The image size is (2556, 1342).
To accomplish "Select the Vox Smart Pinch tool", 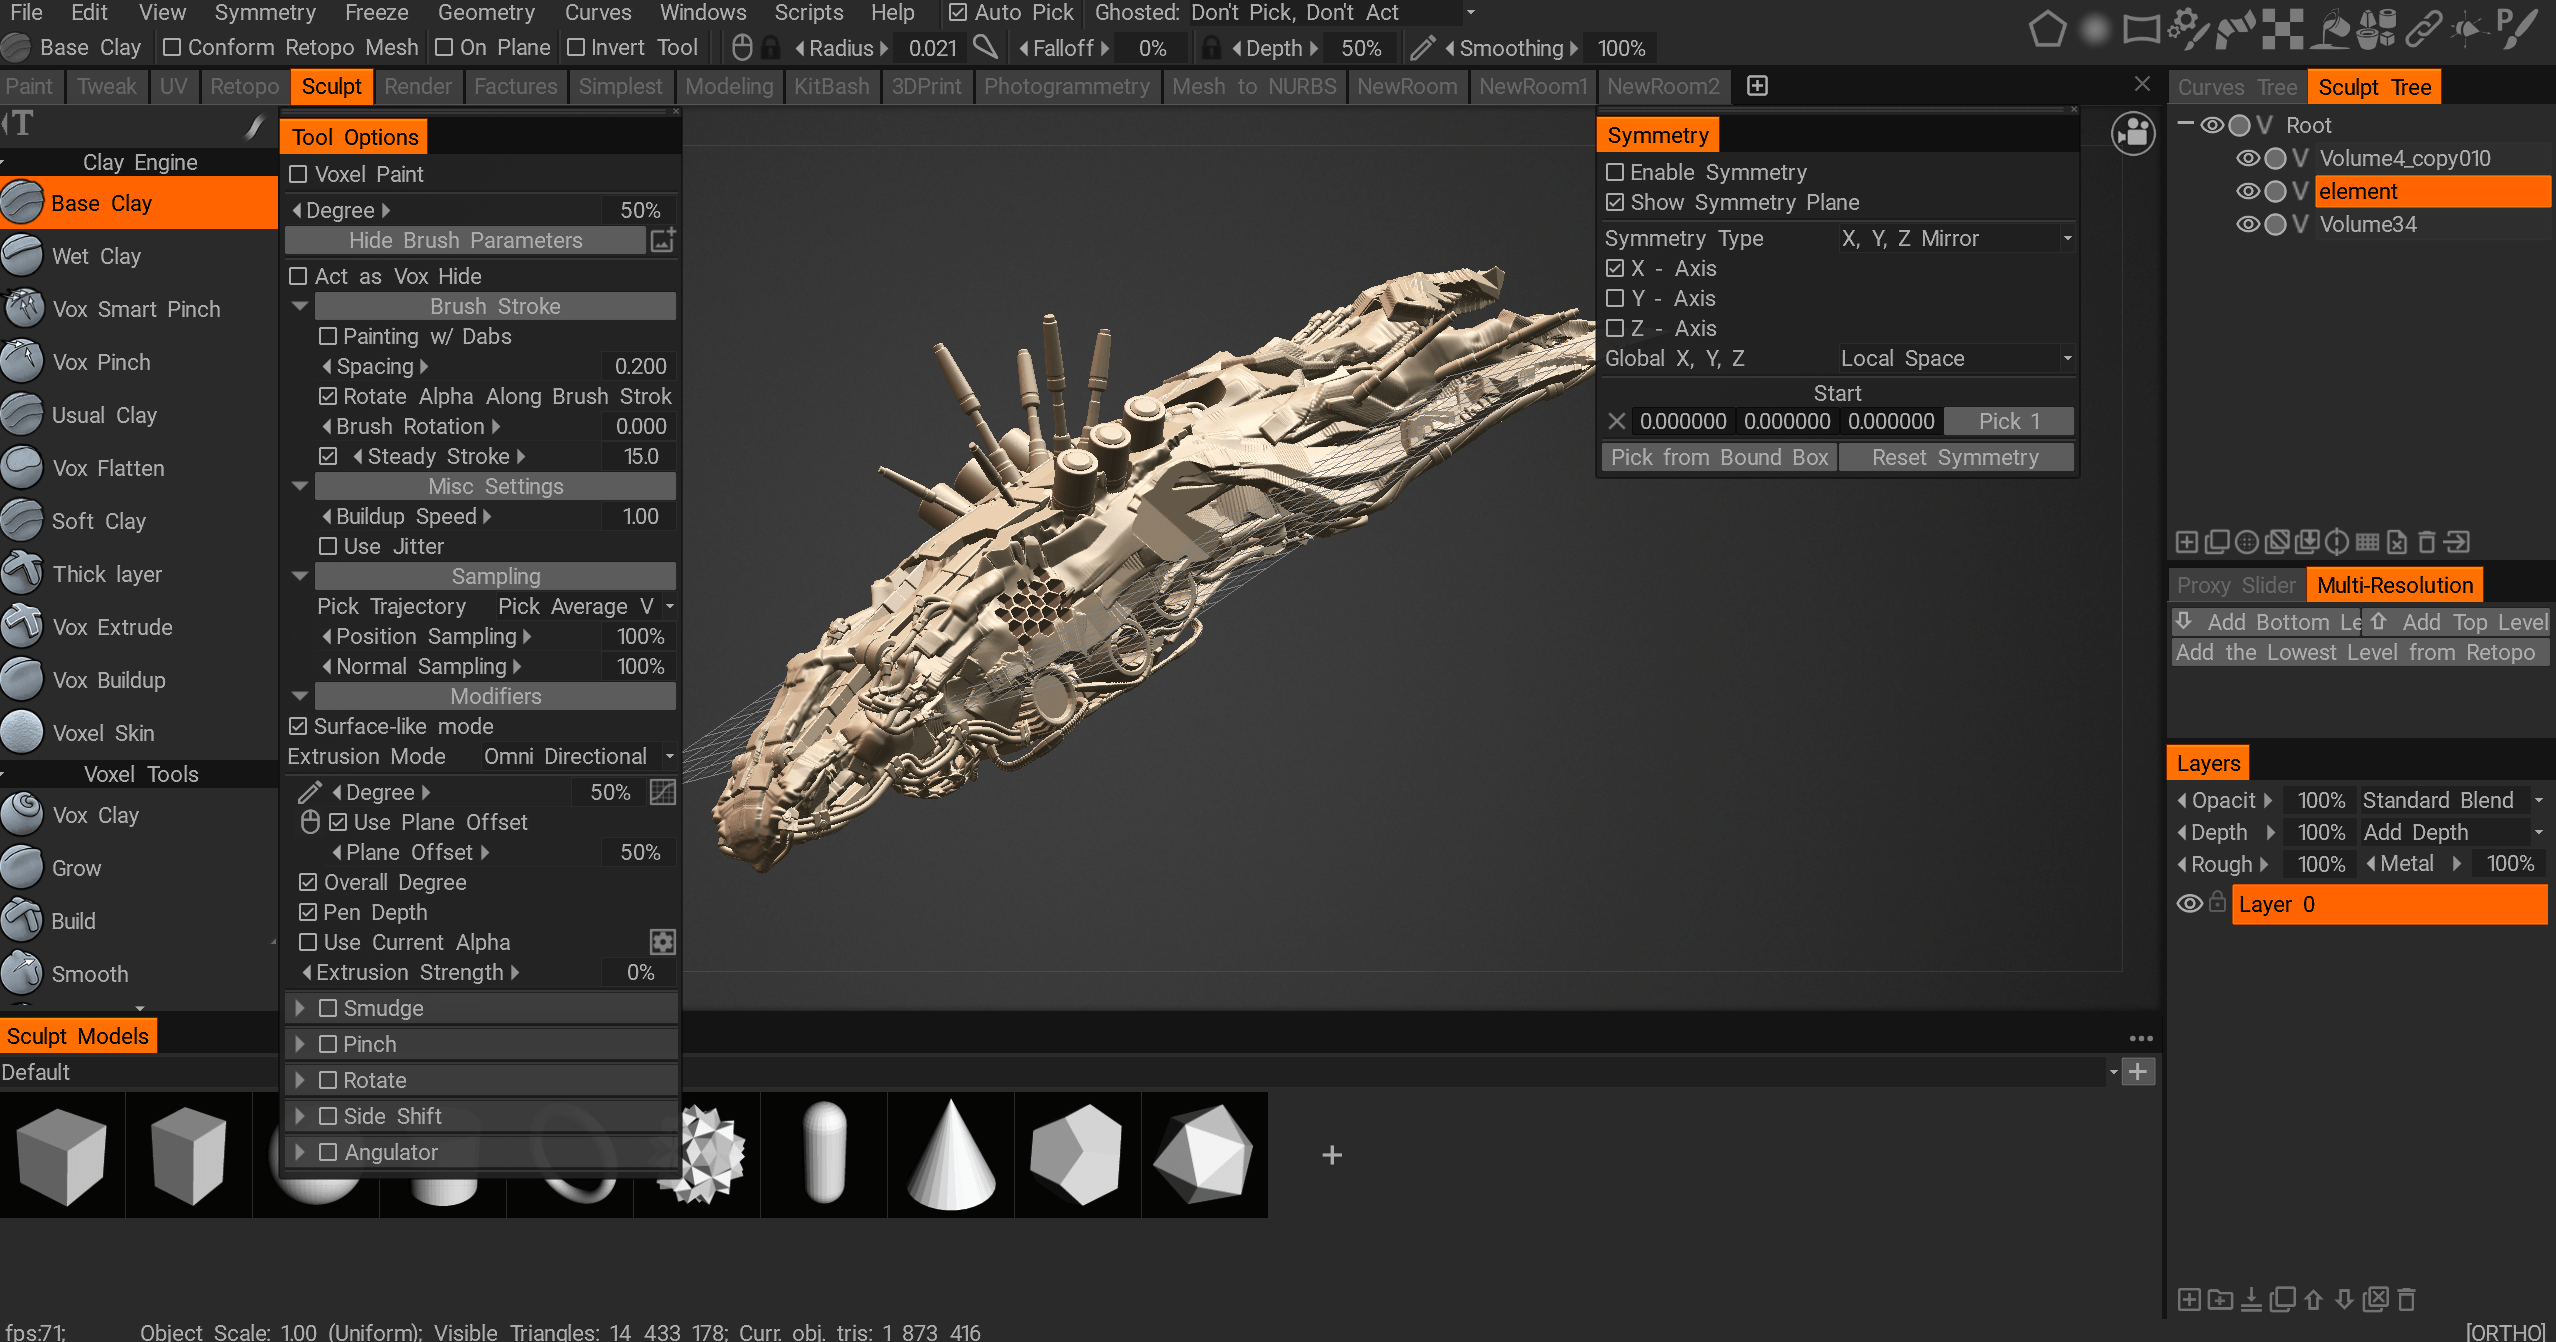I will click(138, 309).
